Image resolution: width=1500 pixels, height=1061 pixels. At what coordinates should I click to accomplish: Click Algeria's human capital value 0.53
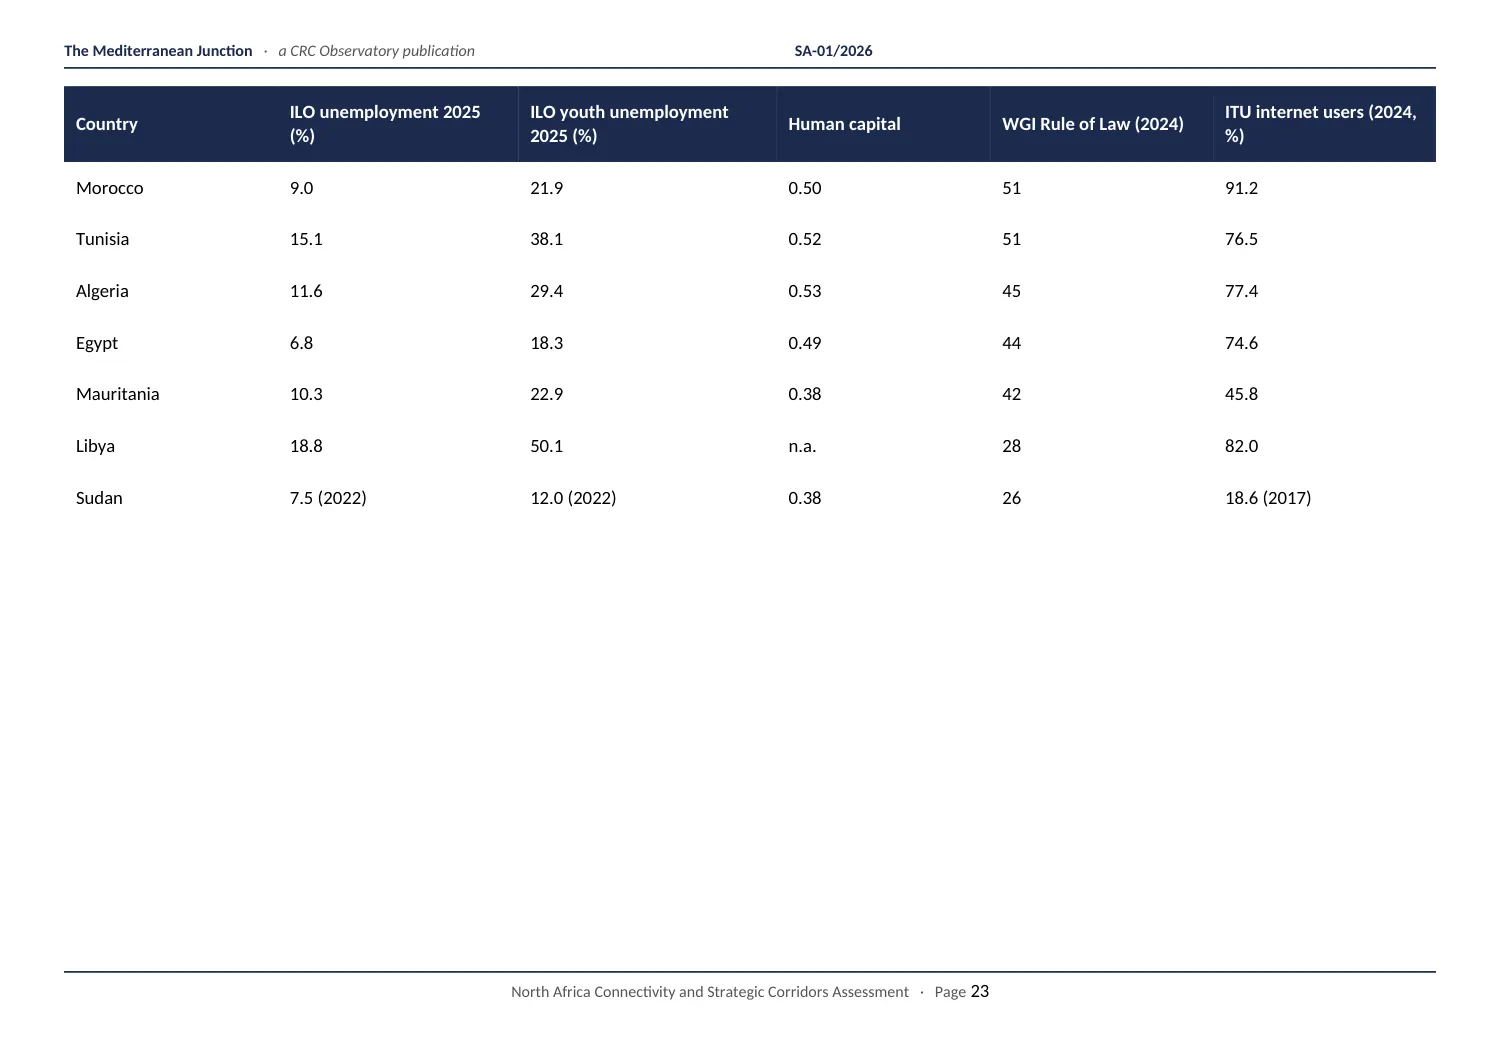click(804, 291)
